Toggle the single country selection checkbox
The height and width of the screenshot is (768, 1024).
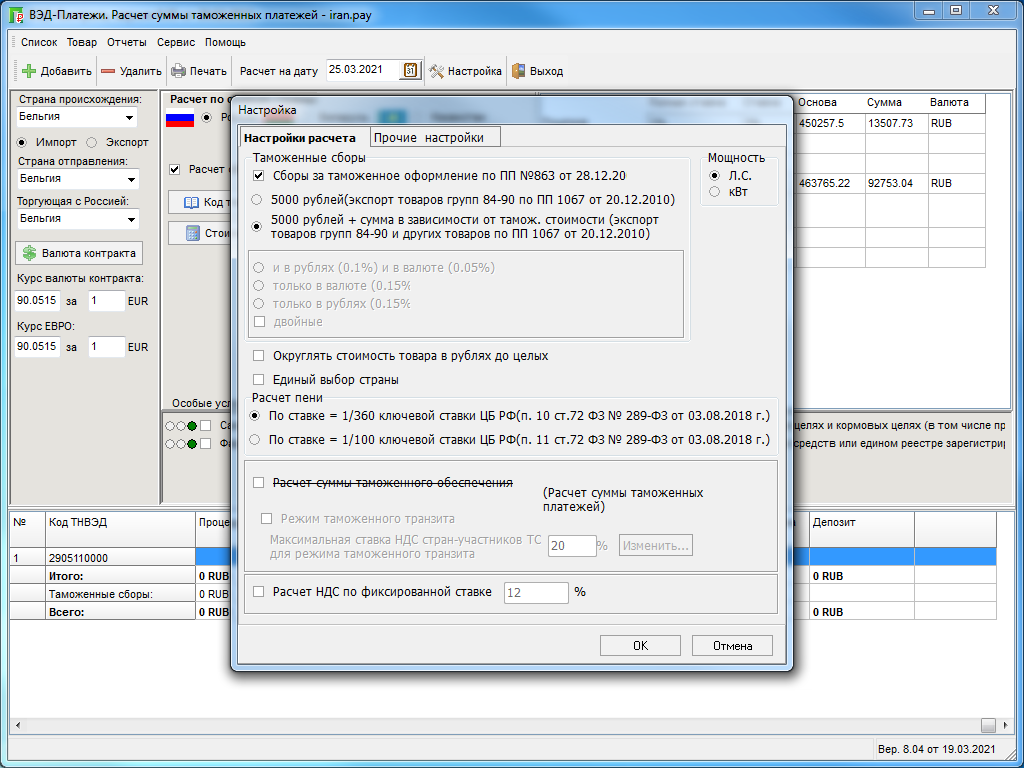[x=259, y=380]
